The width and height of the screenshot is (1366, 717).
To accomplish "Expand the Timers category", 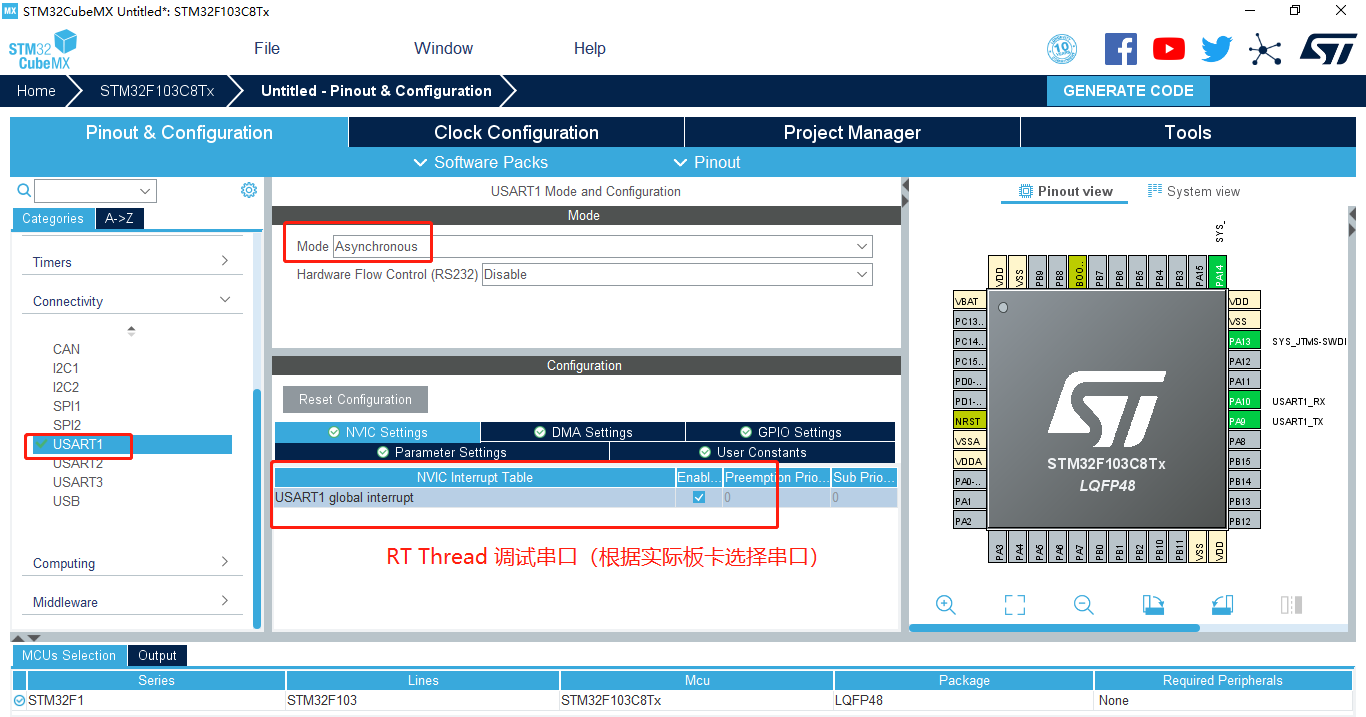I will 132,262.
